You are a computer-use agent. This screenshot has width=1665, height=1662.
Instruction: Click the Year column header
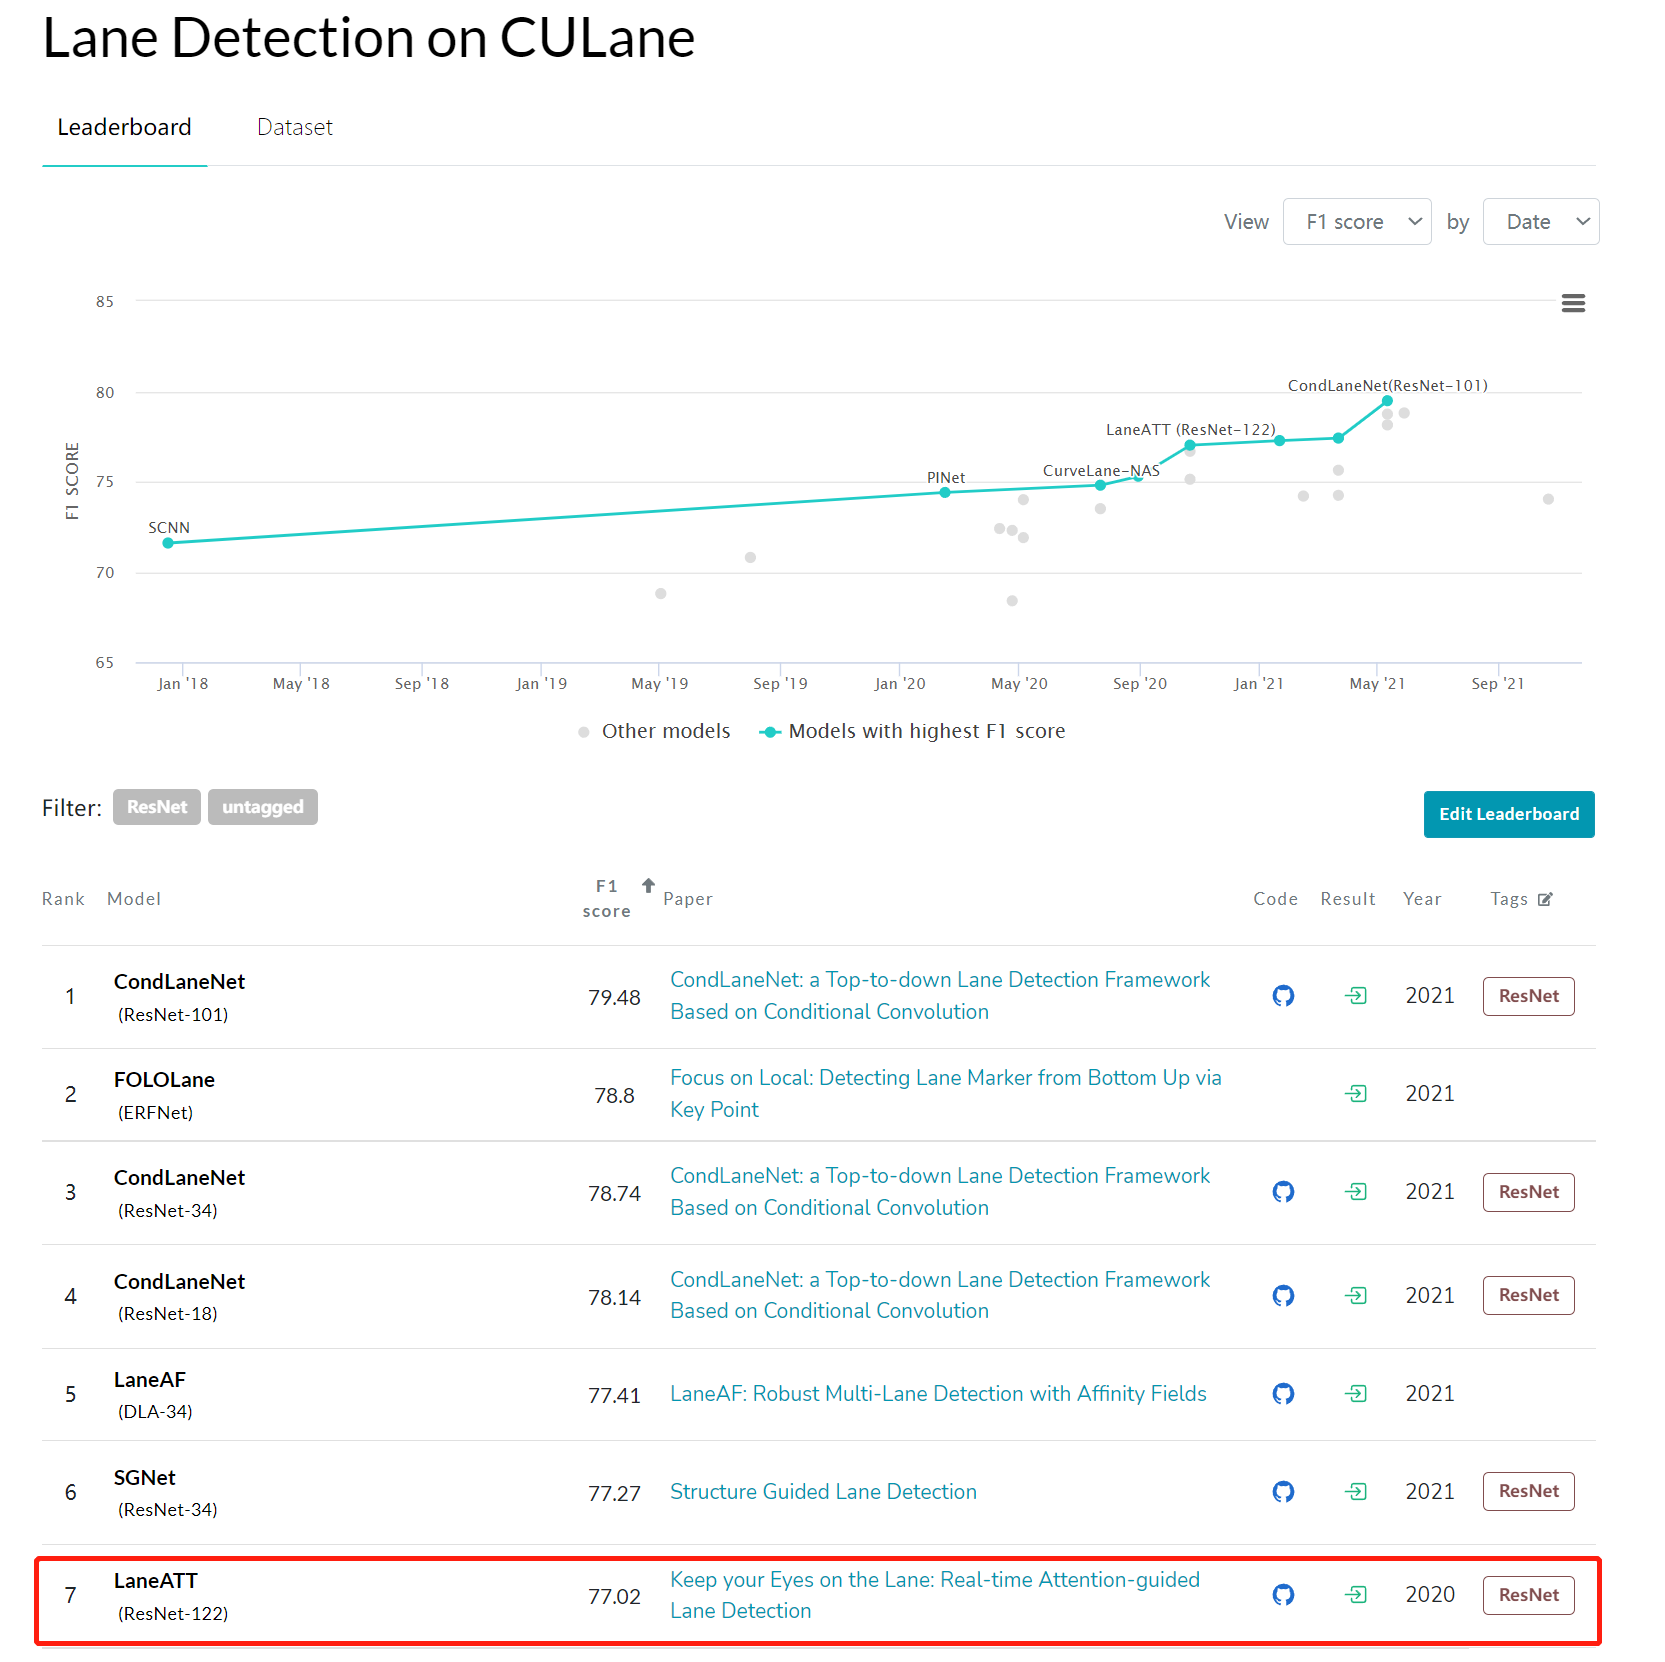[1422, 899]
